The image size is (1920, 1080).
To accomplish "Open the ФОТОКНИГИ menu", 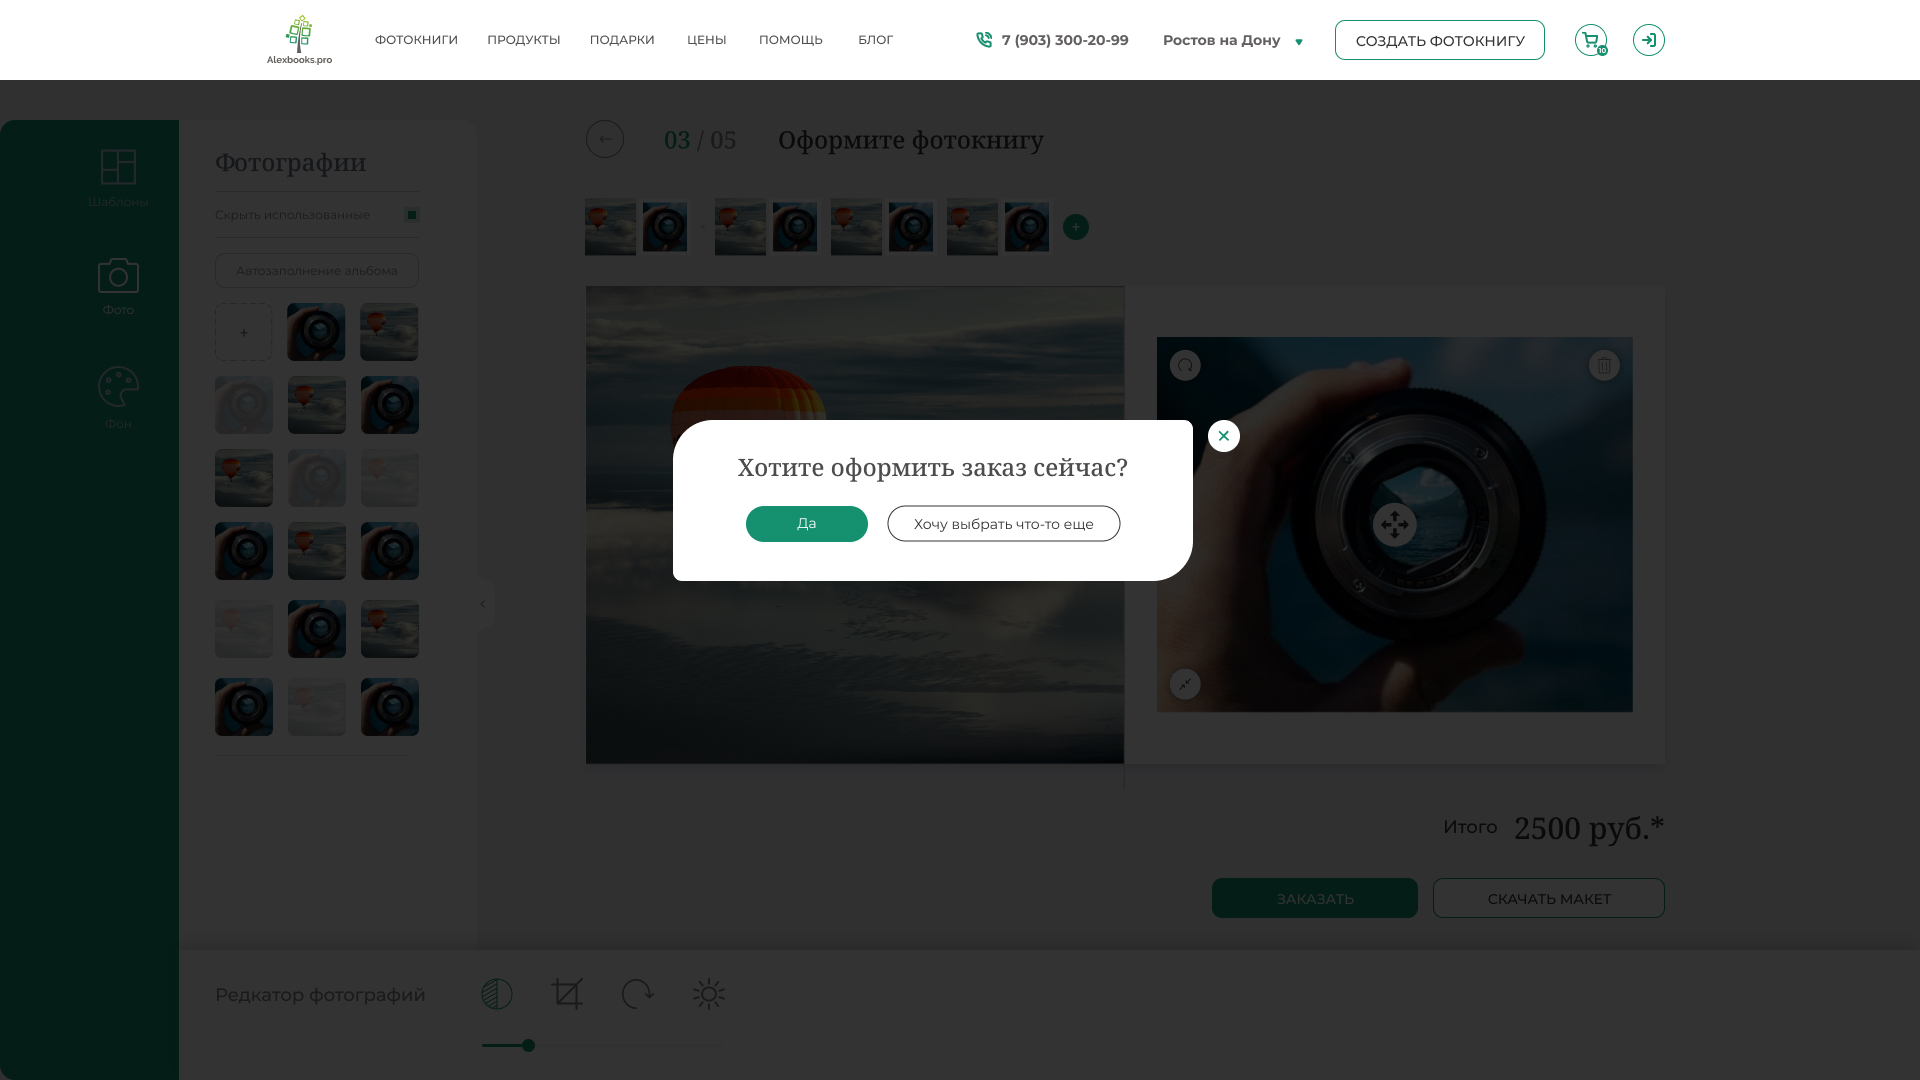I will click(x=416, y=40).
